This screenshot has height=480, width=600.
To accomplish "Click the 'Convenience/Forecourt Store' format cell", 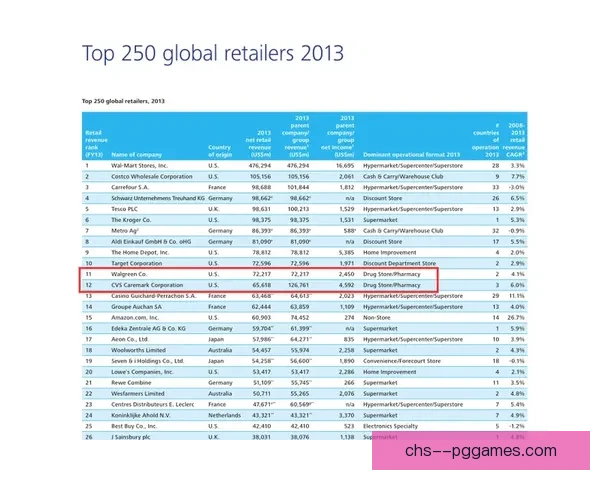I will [x=402, y=361].
